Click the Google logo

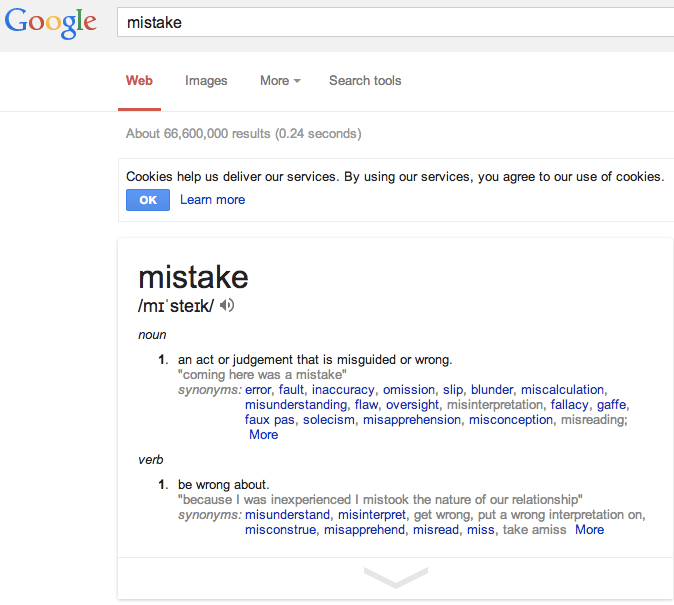51,23
